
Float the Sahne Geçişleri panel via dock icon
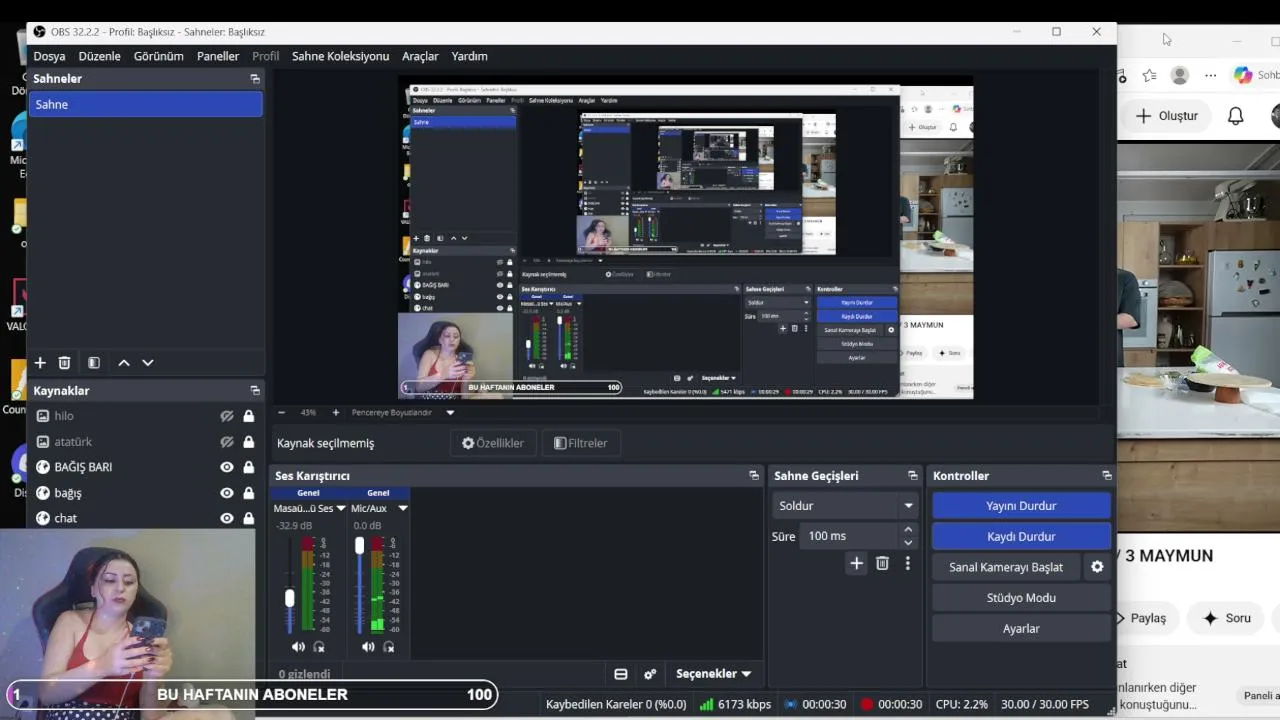913,476
